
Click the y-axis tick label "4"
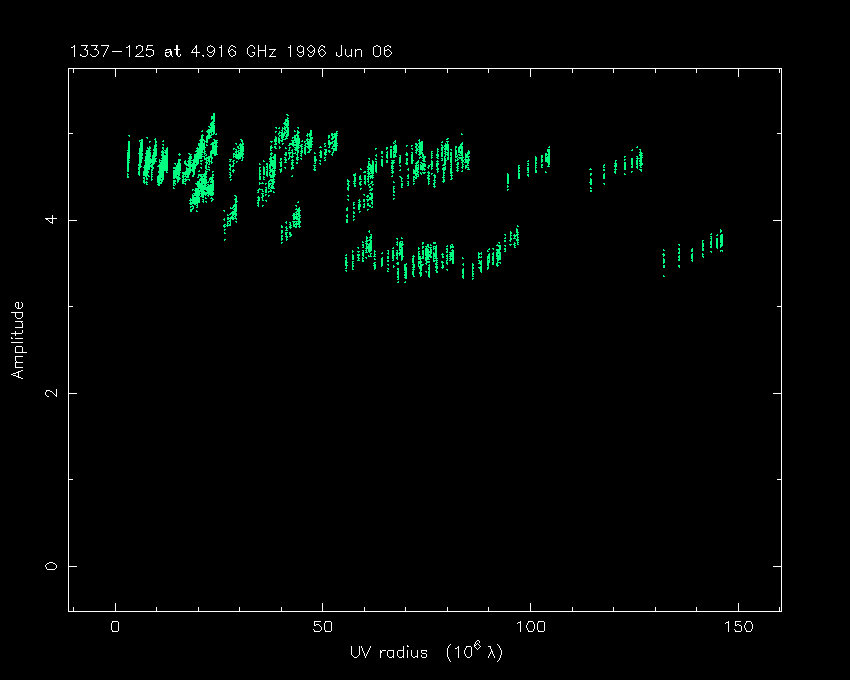click(x=51, y=219)
